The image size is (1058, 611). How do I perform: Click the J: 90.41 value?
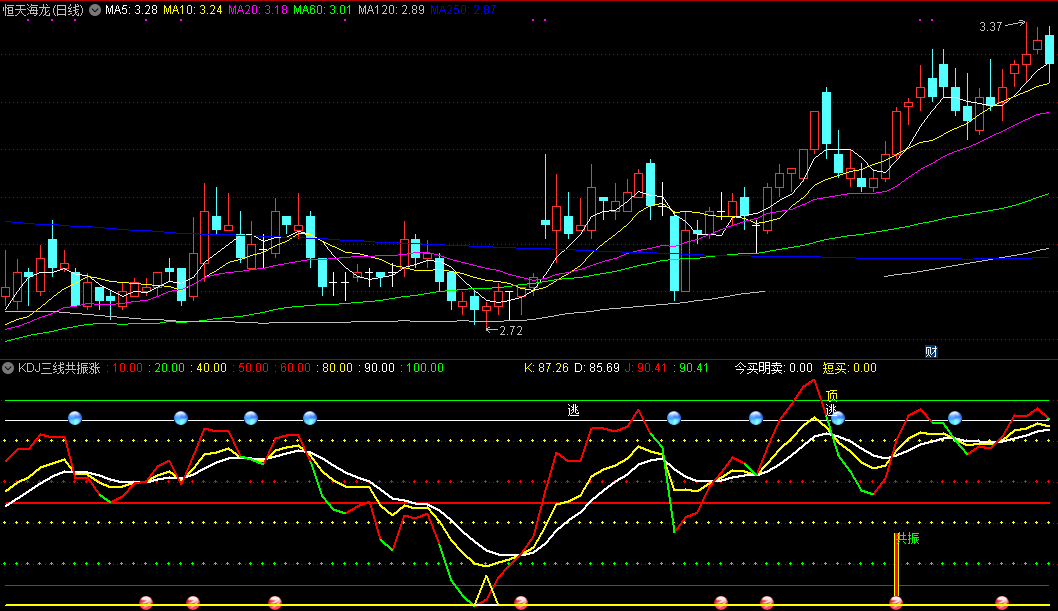646,368
